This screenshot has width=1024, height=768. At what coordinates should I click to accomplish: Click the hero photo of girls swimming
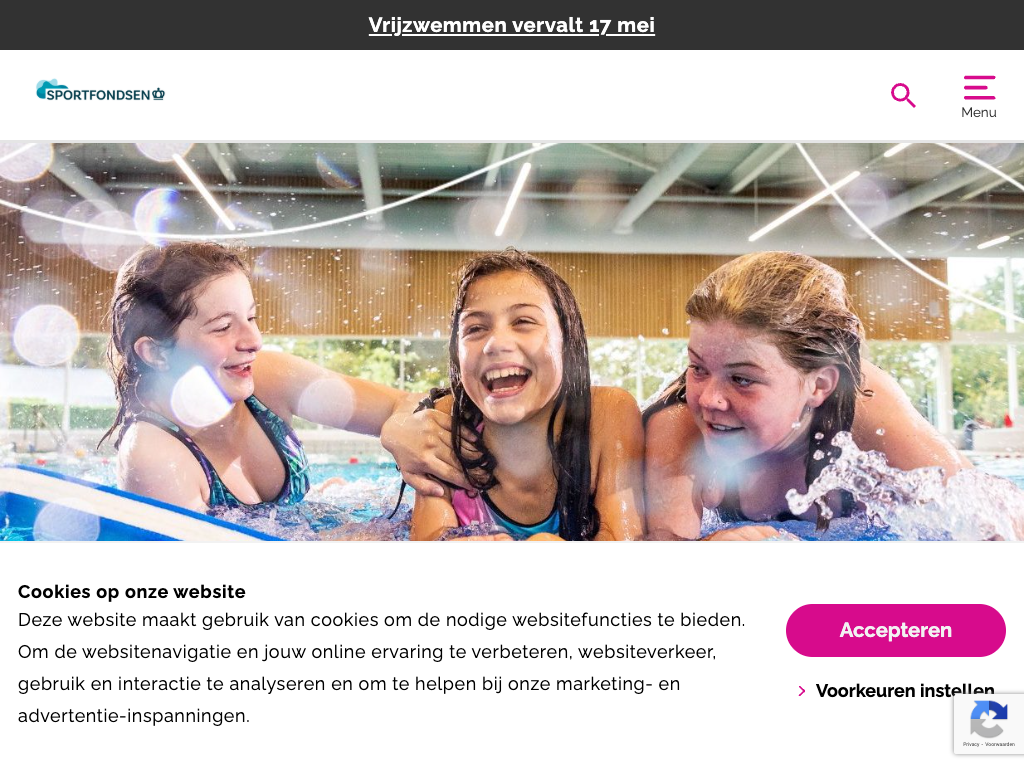click(x=512, y=342)
